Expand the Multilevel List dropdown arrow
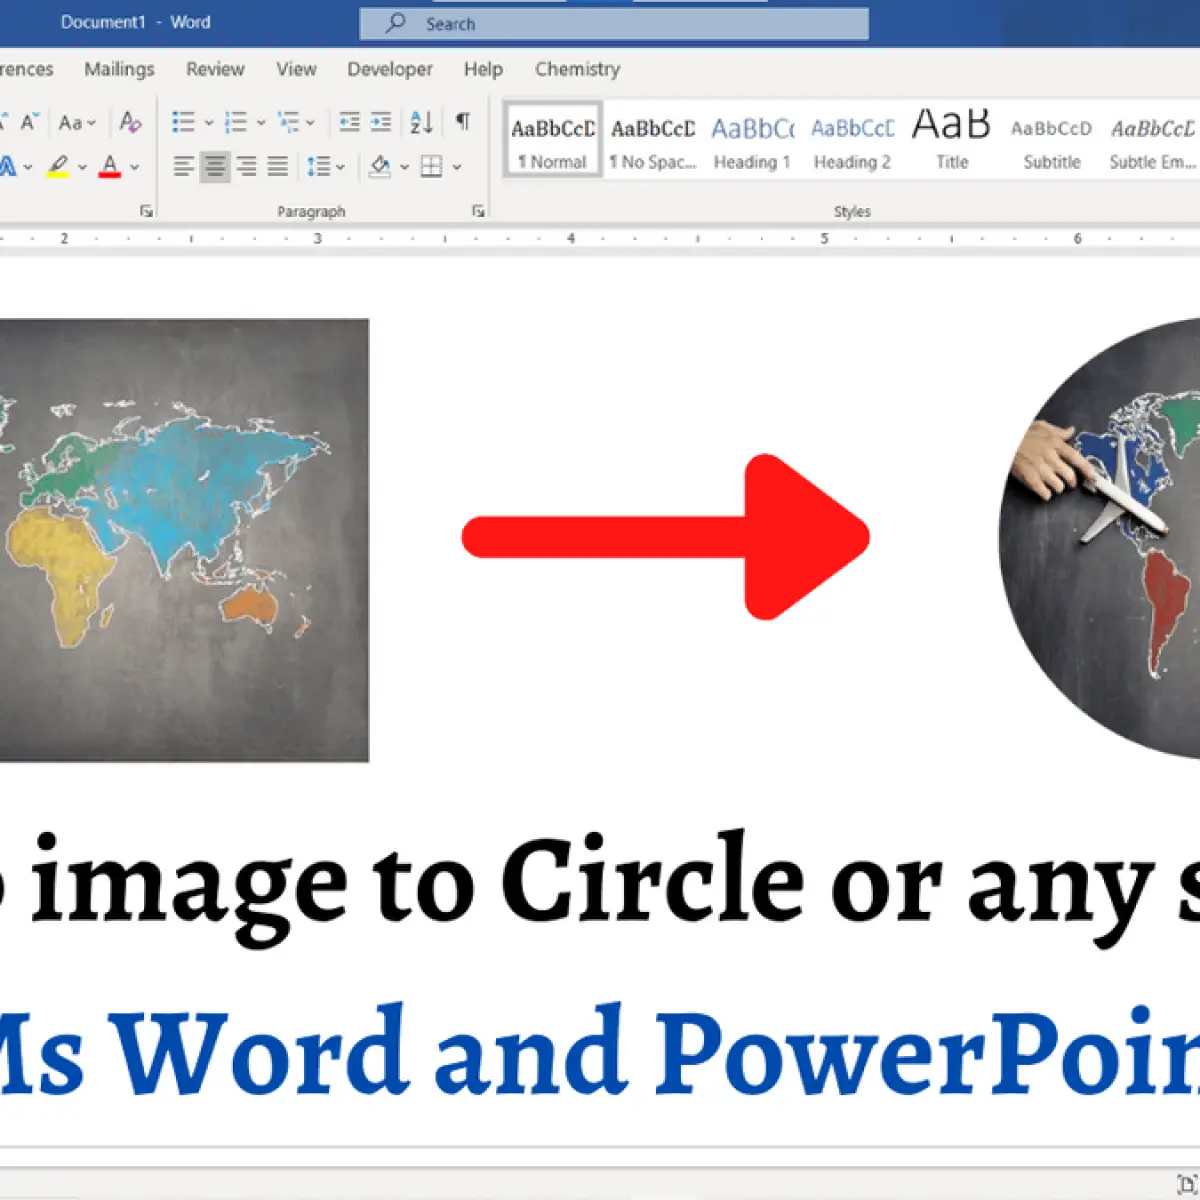 (310, 122)
